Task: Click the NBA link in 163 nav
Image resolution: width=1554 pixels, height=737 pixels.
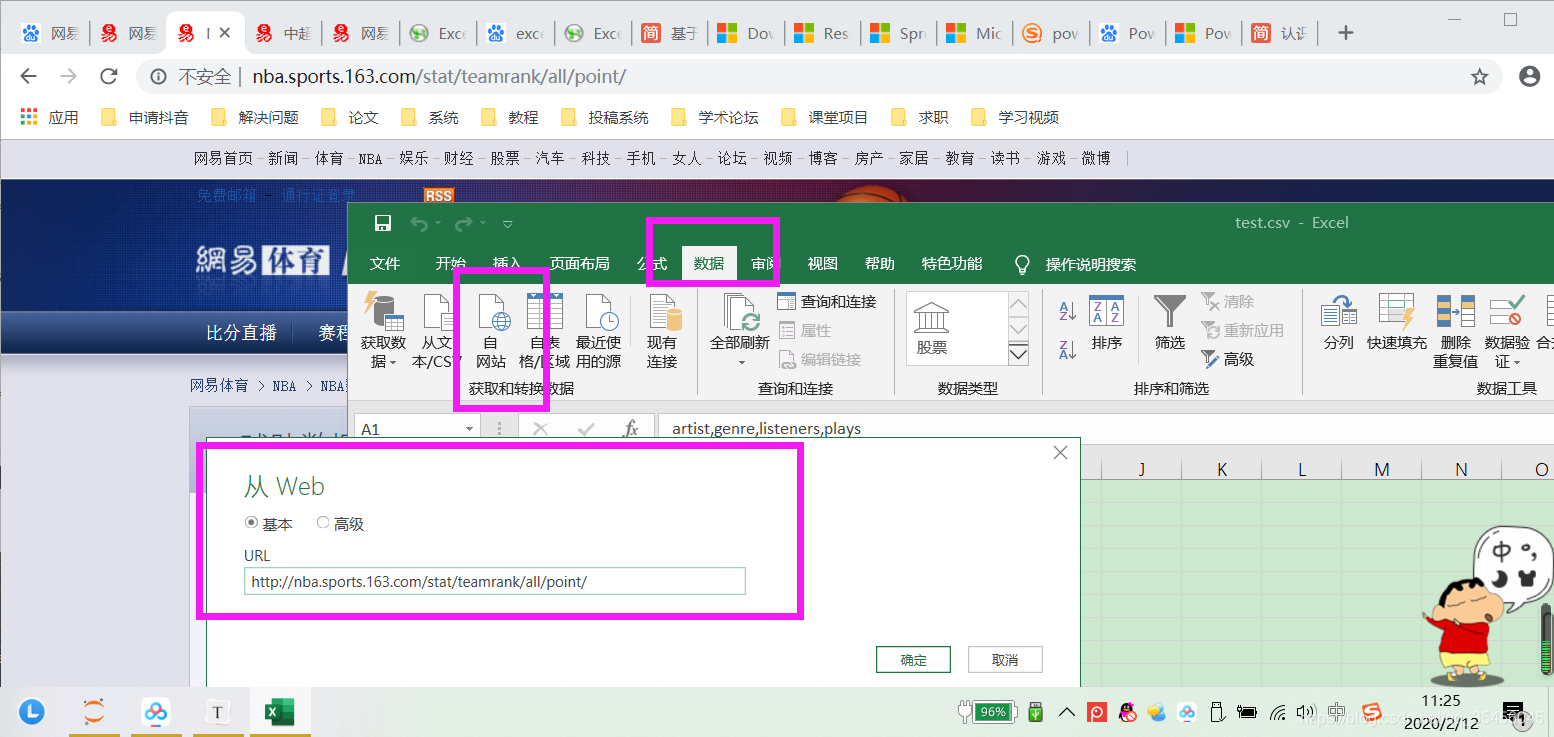Action: [x=370, y=158]
